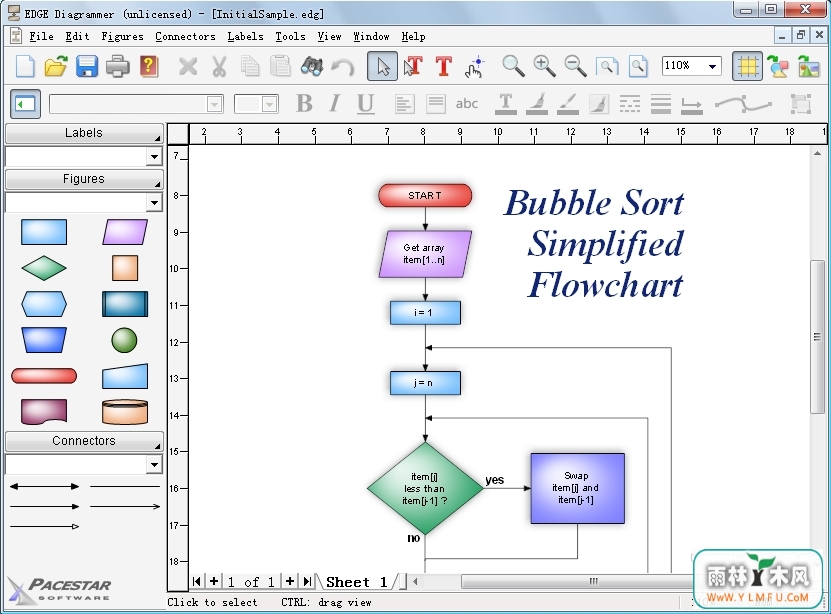Save the diagram with the floppy disk icon

click(x=86, y=67)
